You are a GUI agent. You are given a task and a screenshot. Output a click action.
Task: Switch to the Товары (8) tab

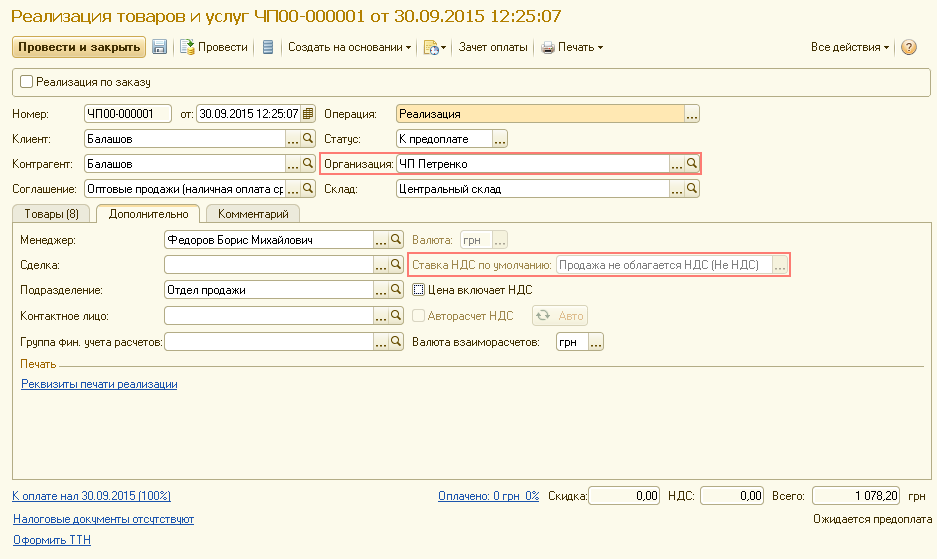coord(51,214)
